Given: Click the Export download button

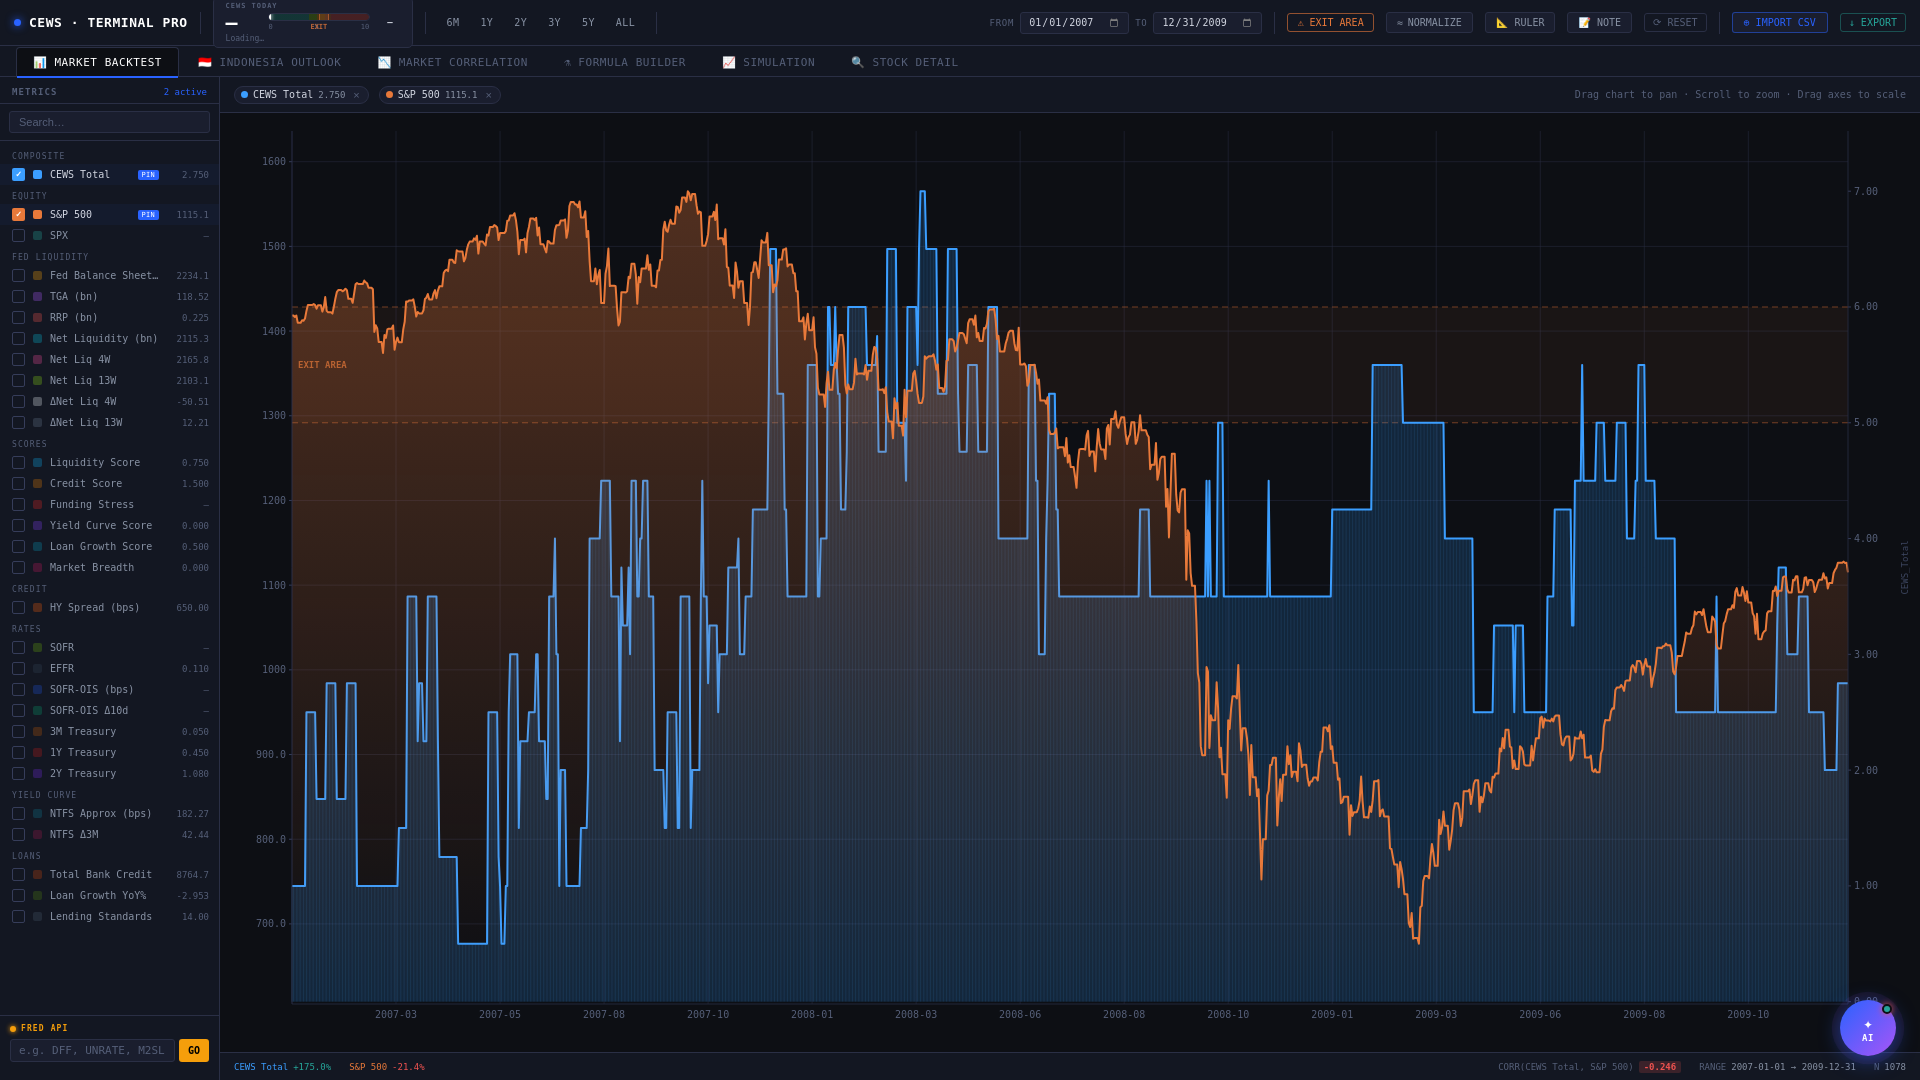Looking at the screenshot, I should (1872, 23).
